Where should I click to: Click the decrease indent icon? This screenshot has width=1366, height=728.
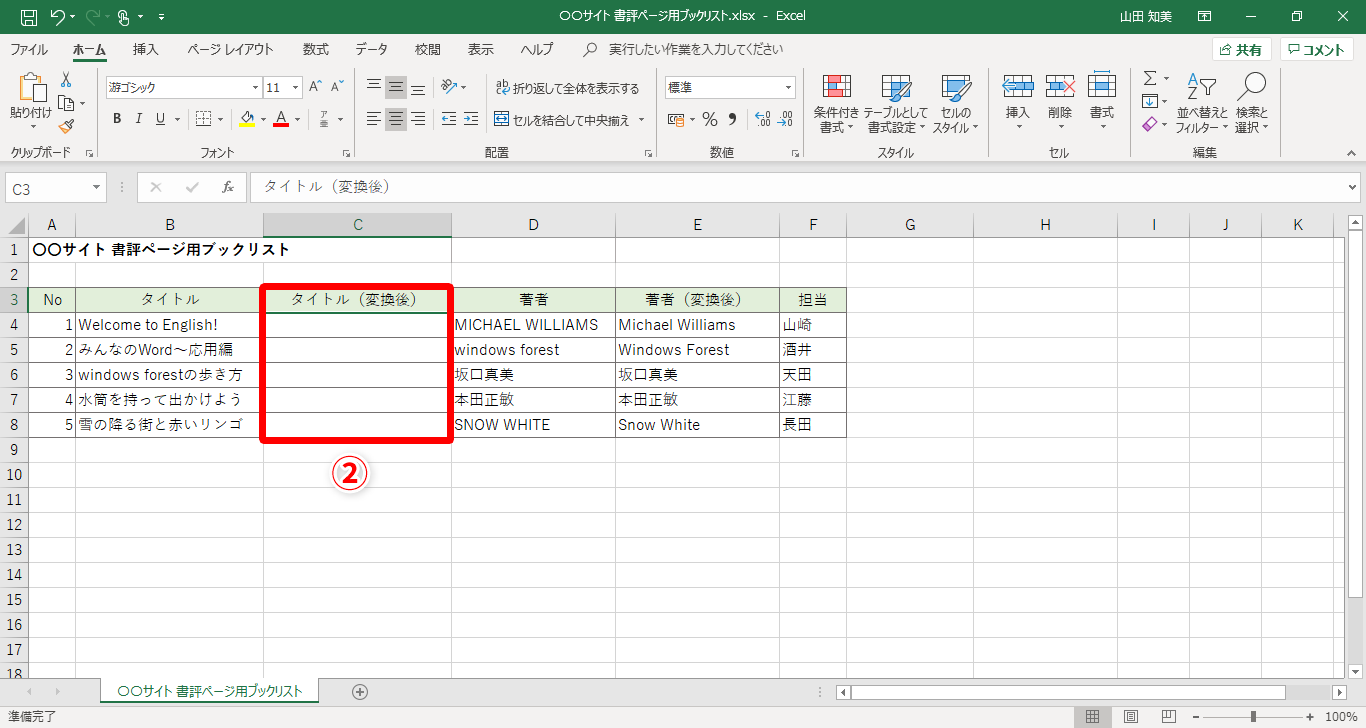point(448,119)
